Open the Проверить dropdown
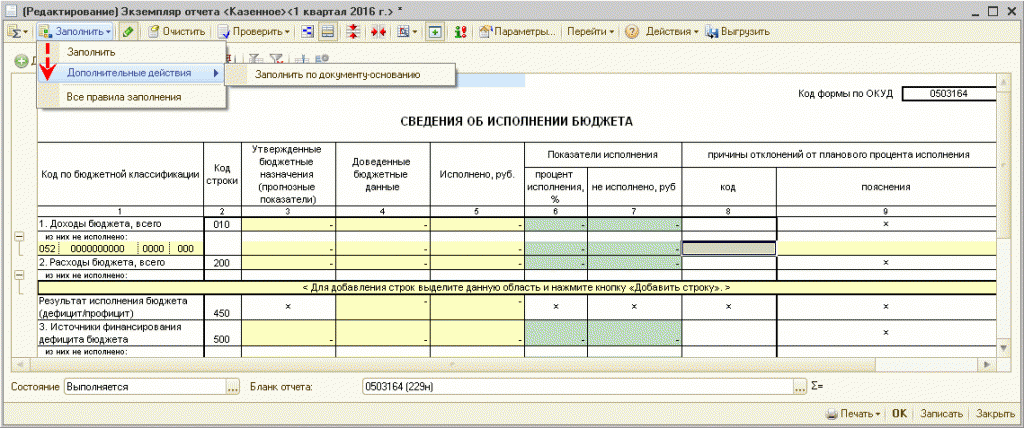 [255, 31]
